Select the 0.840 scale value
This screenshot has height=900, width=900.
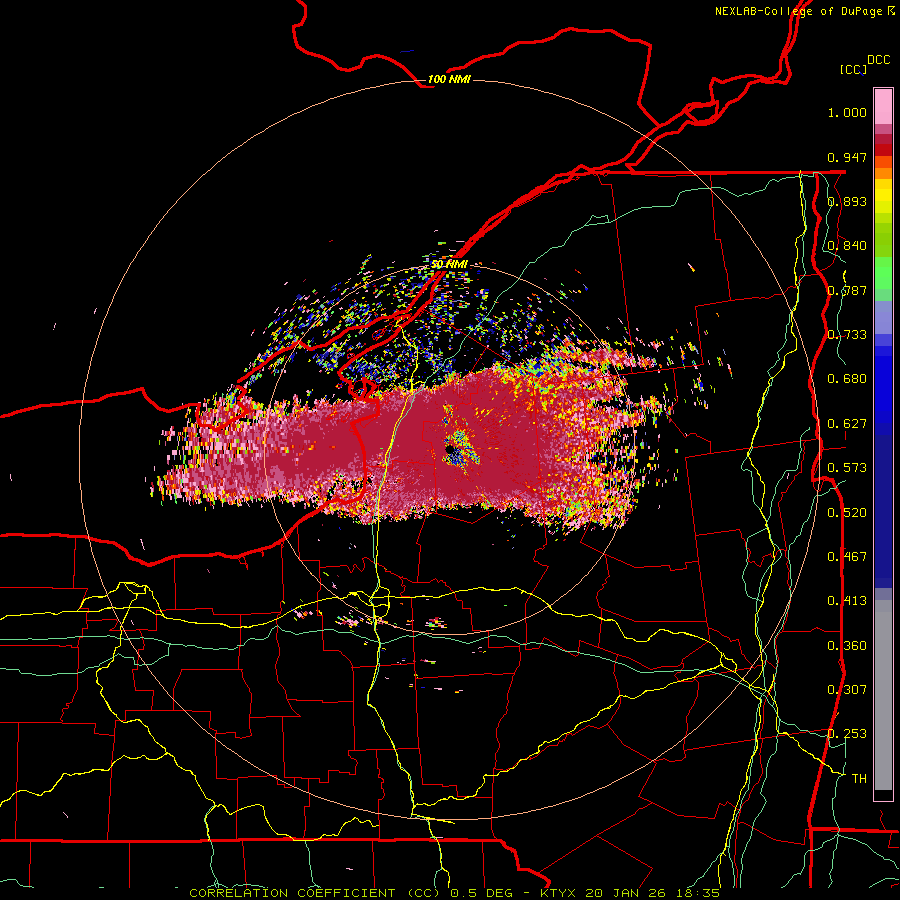(847, 246)
